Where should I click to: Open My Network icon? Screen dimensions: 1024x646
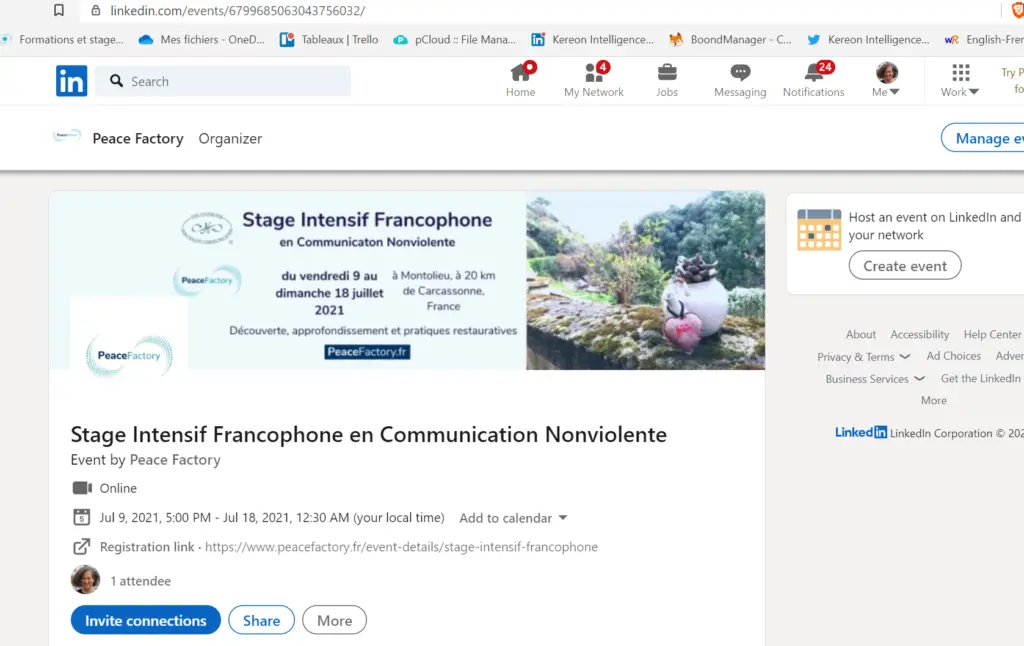pos(594,73)
